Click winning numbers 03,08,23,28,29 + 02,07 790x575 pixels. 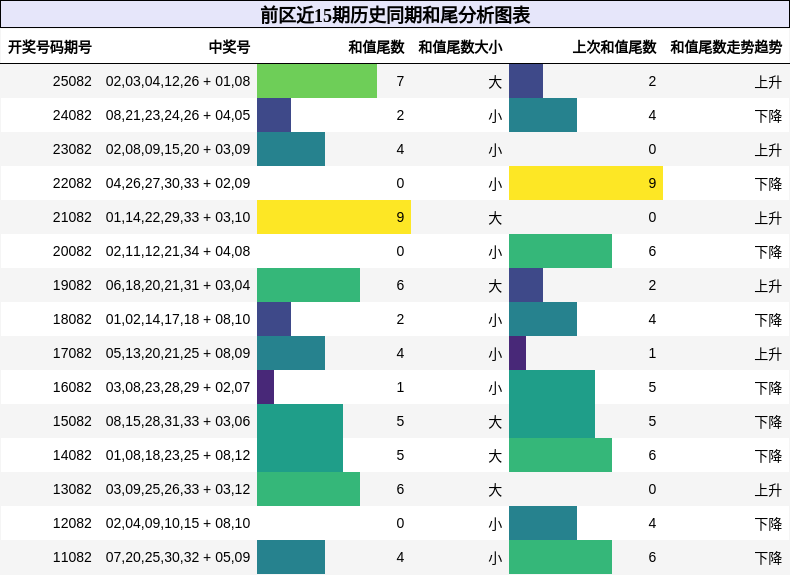coord(178,388)
